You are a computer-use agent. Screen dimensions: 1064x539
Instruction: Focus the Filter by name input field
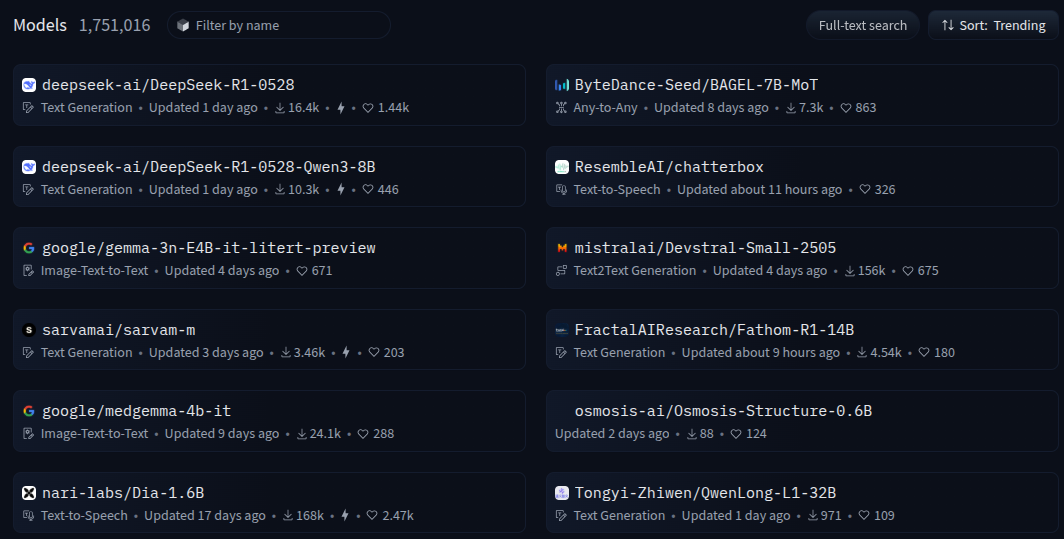(285, 26)
